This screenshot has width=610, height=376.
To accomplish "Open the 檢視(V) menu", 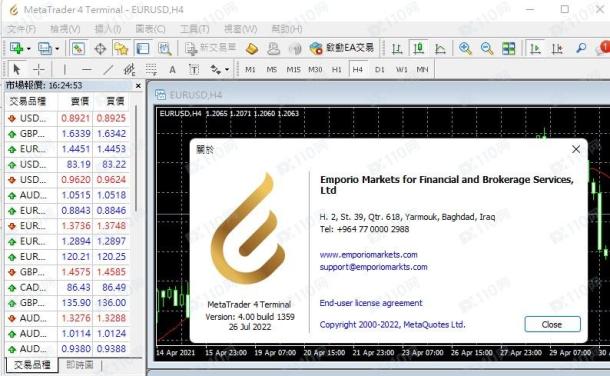I will point(65,29).
